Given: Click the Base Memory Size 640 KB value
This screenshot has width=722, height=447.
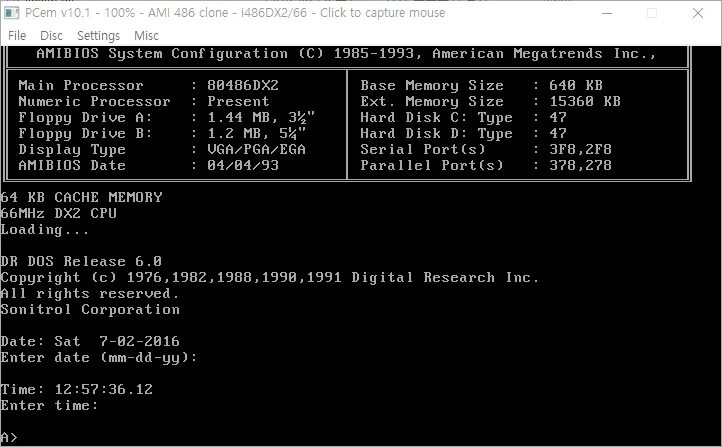Looking at the screenshot, I should (x=576, y=85).
